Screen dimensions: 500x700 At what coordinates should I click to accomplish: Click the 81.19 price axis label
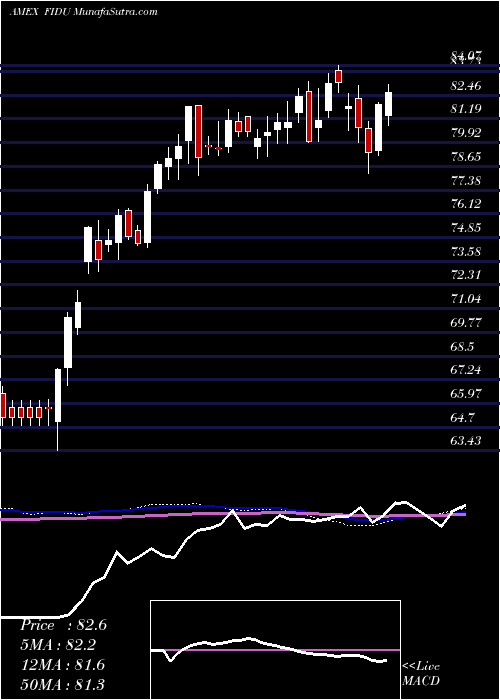(466, 108)
